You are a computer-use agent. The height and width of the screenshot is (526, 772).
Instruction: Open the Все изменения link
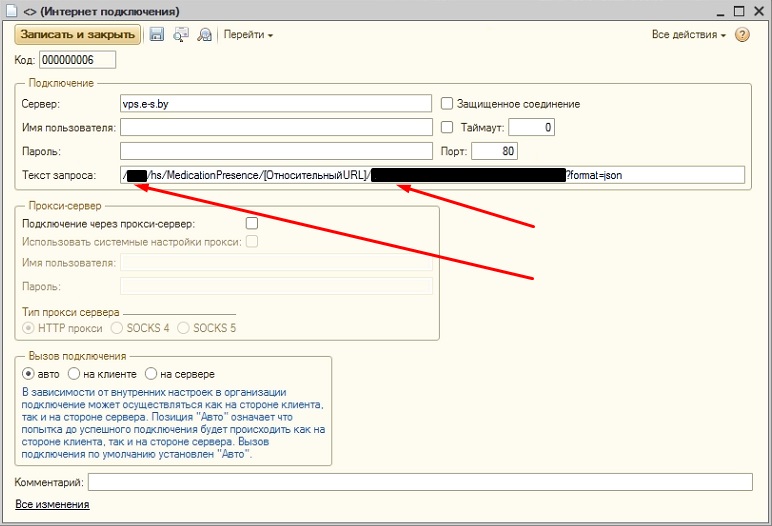52,504
